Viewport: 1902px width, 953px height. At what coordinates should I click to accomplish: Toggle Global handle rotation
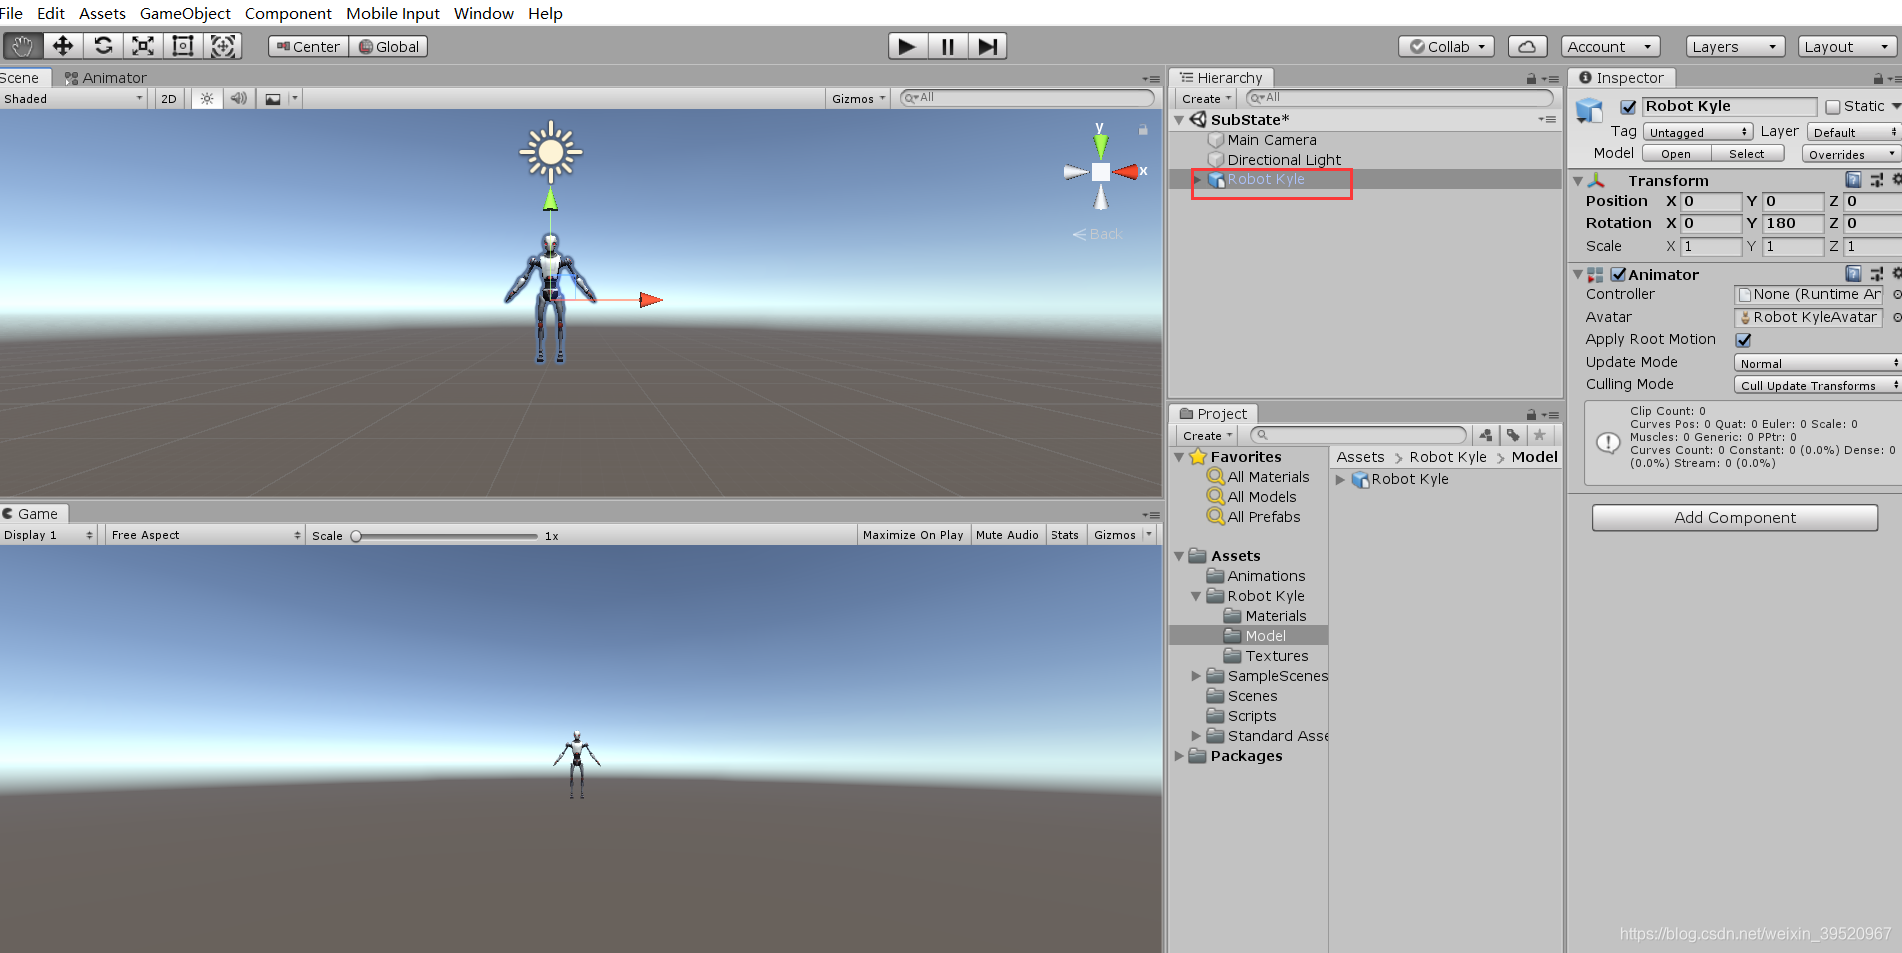pyautogui.click(x=388, y=46)
